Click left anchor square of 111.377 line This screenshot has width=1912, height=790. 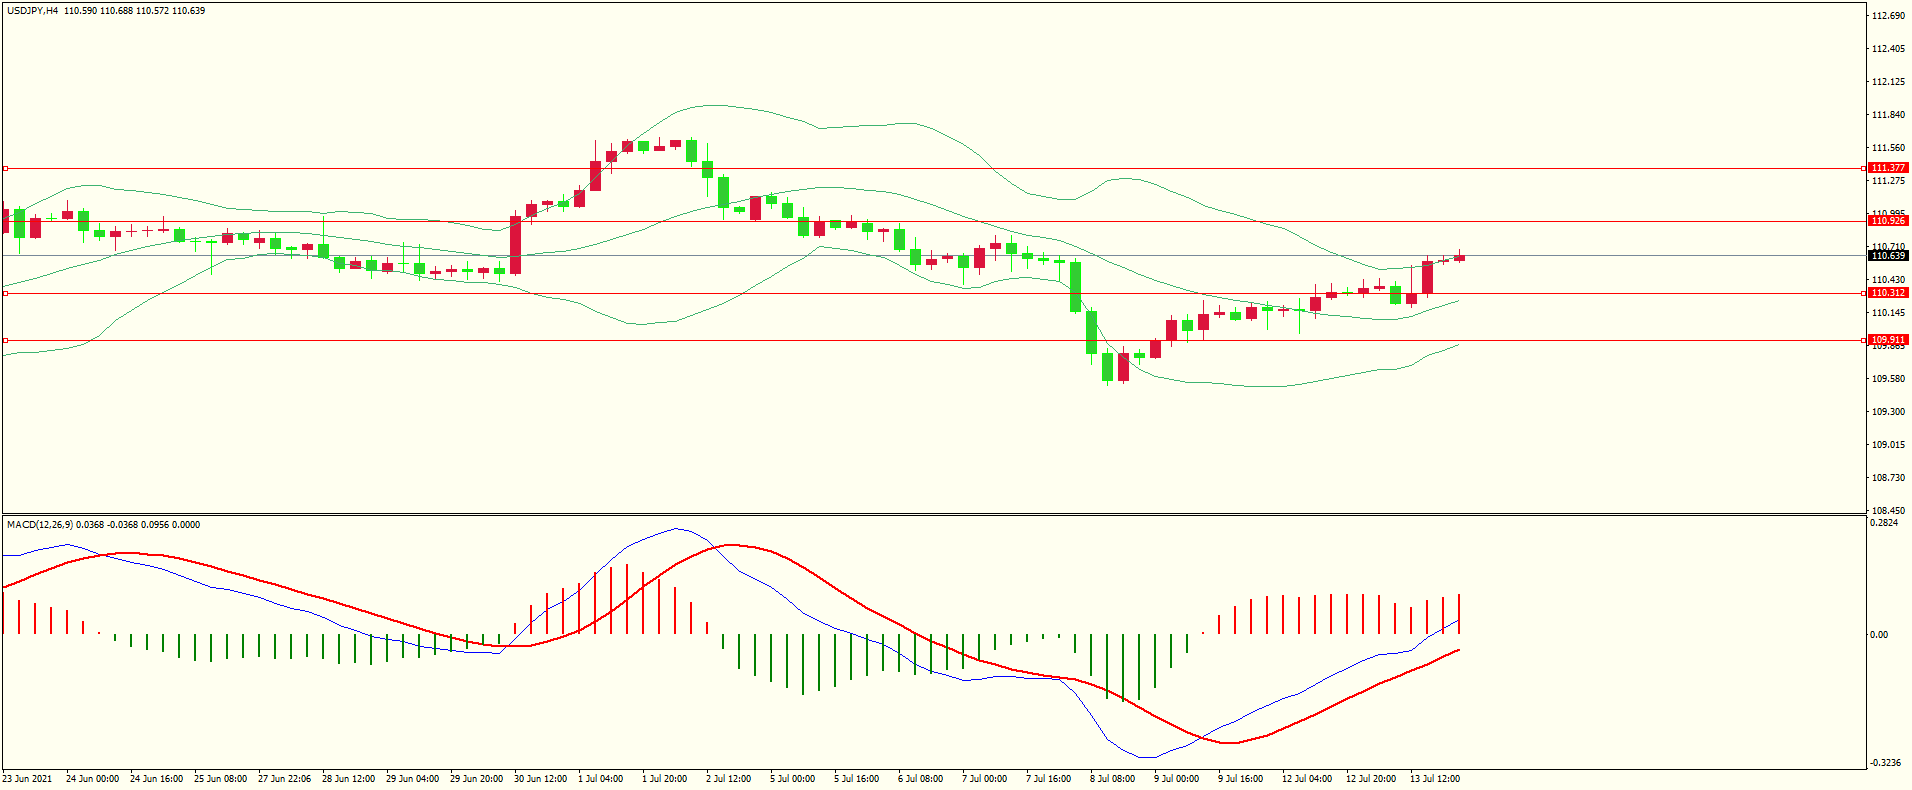(5, 169)
